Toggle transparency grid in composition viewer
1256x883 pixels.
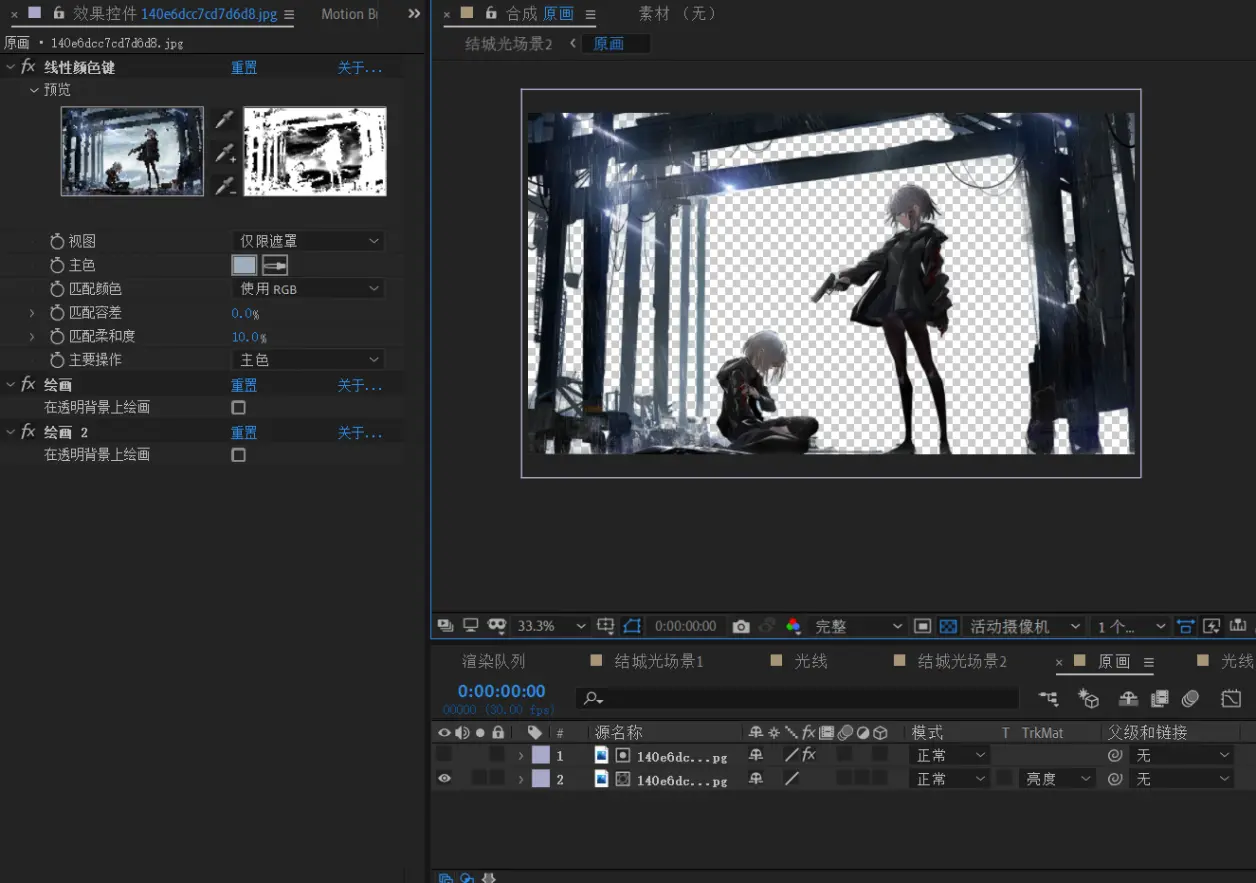(x=949, y=626)
